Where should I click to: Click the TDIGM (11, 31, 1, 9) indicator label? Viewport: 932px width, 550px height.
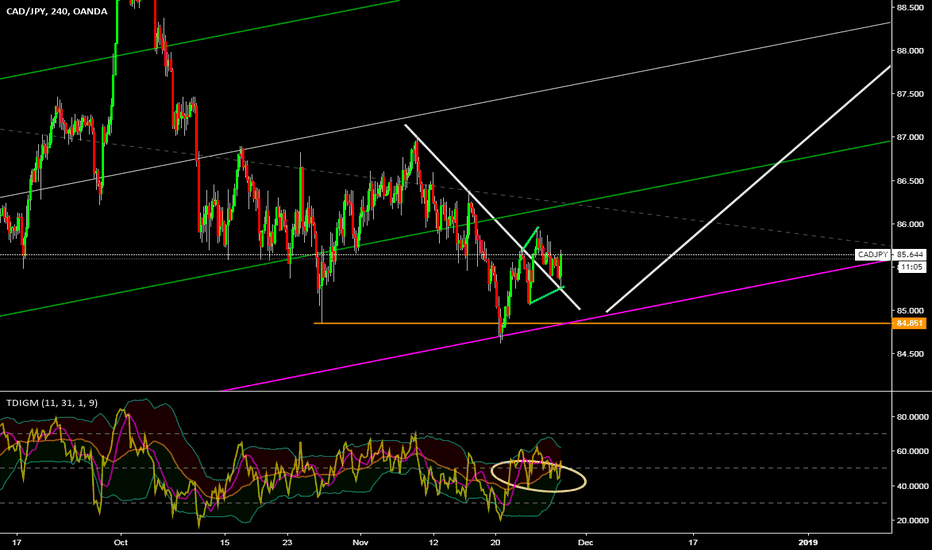[x=52, y=403]
